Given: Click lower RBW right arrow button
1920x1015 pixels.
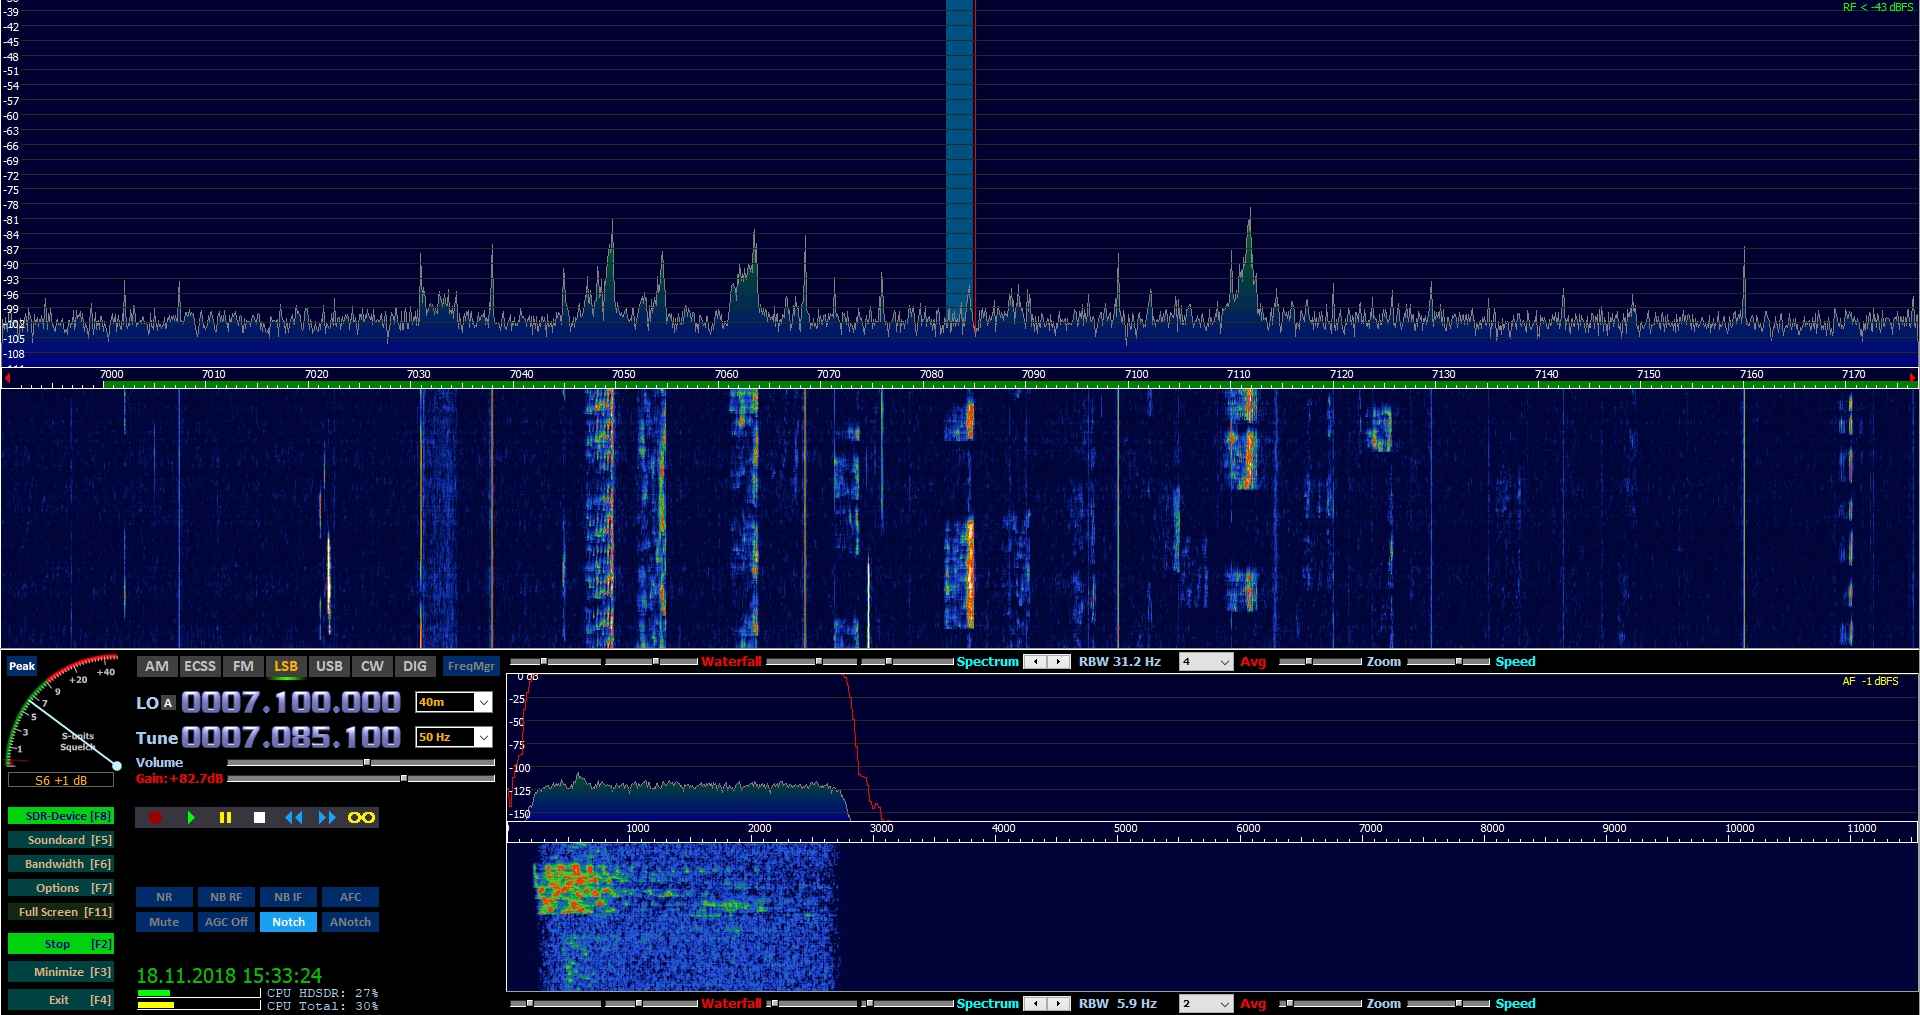Looking at the screenshot, I should (x=1059, y=1004).
